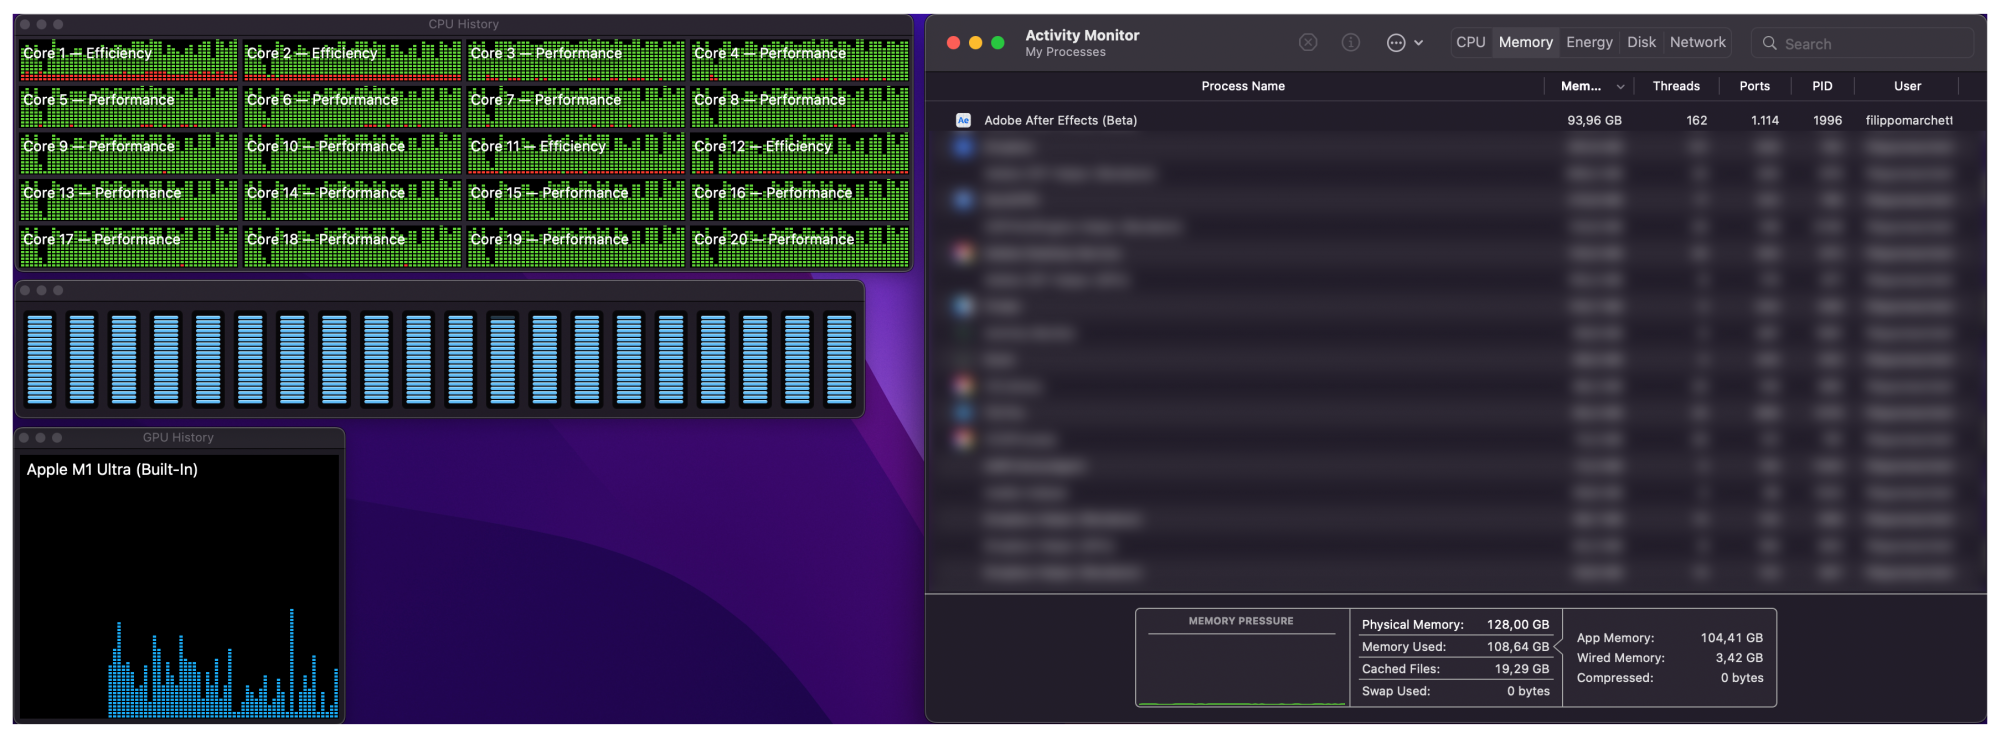The height and width of the screenshot is (738, 2000).
Task: Click the Core 7 — Performance graph
Action: (x=577, y=107)
